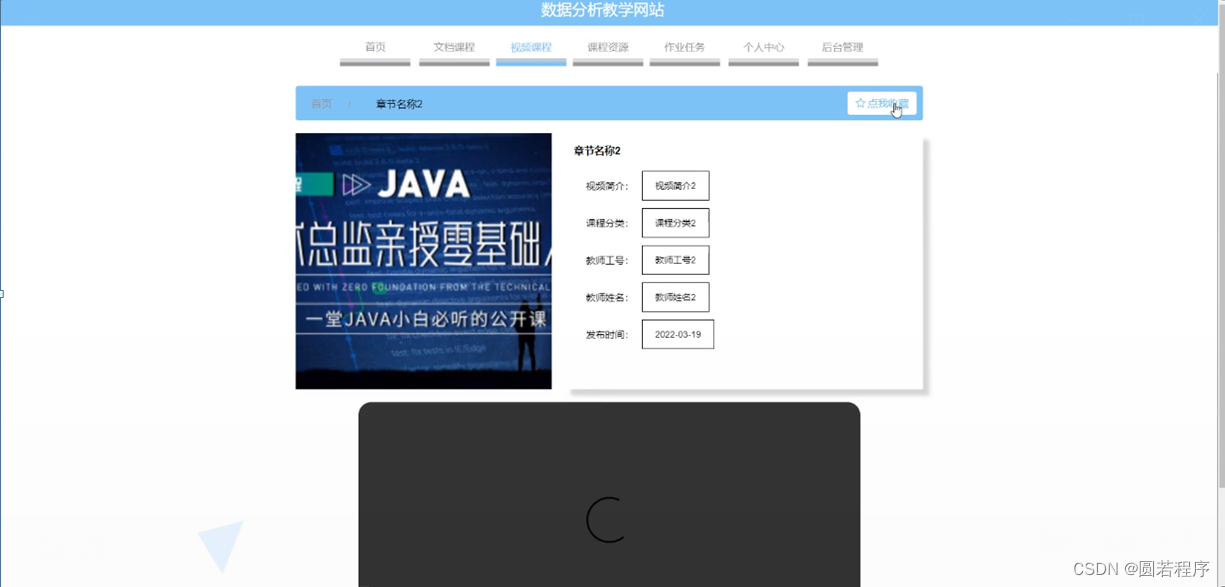Open the 作业任务 menu item

(x=684, y=46)
